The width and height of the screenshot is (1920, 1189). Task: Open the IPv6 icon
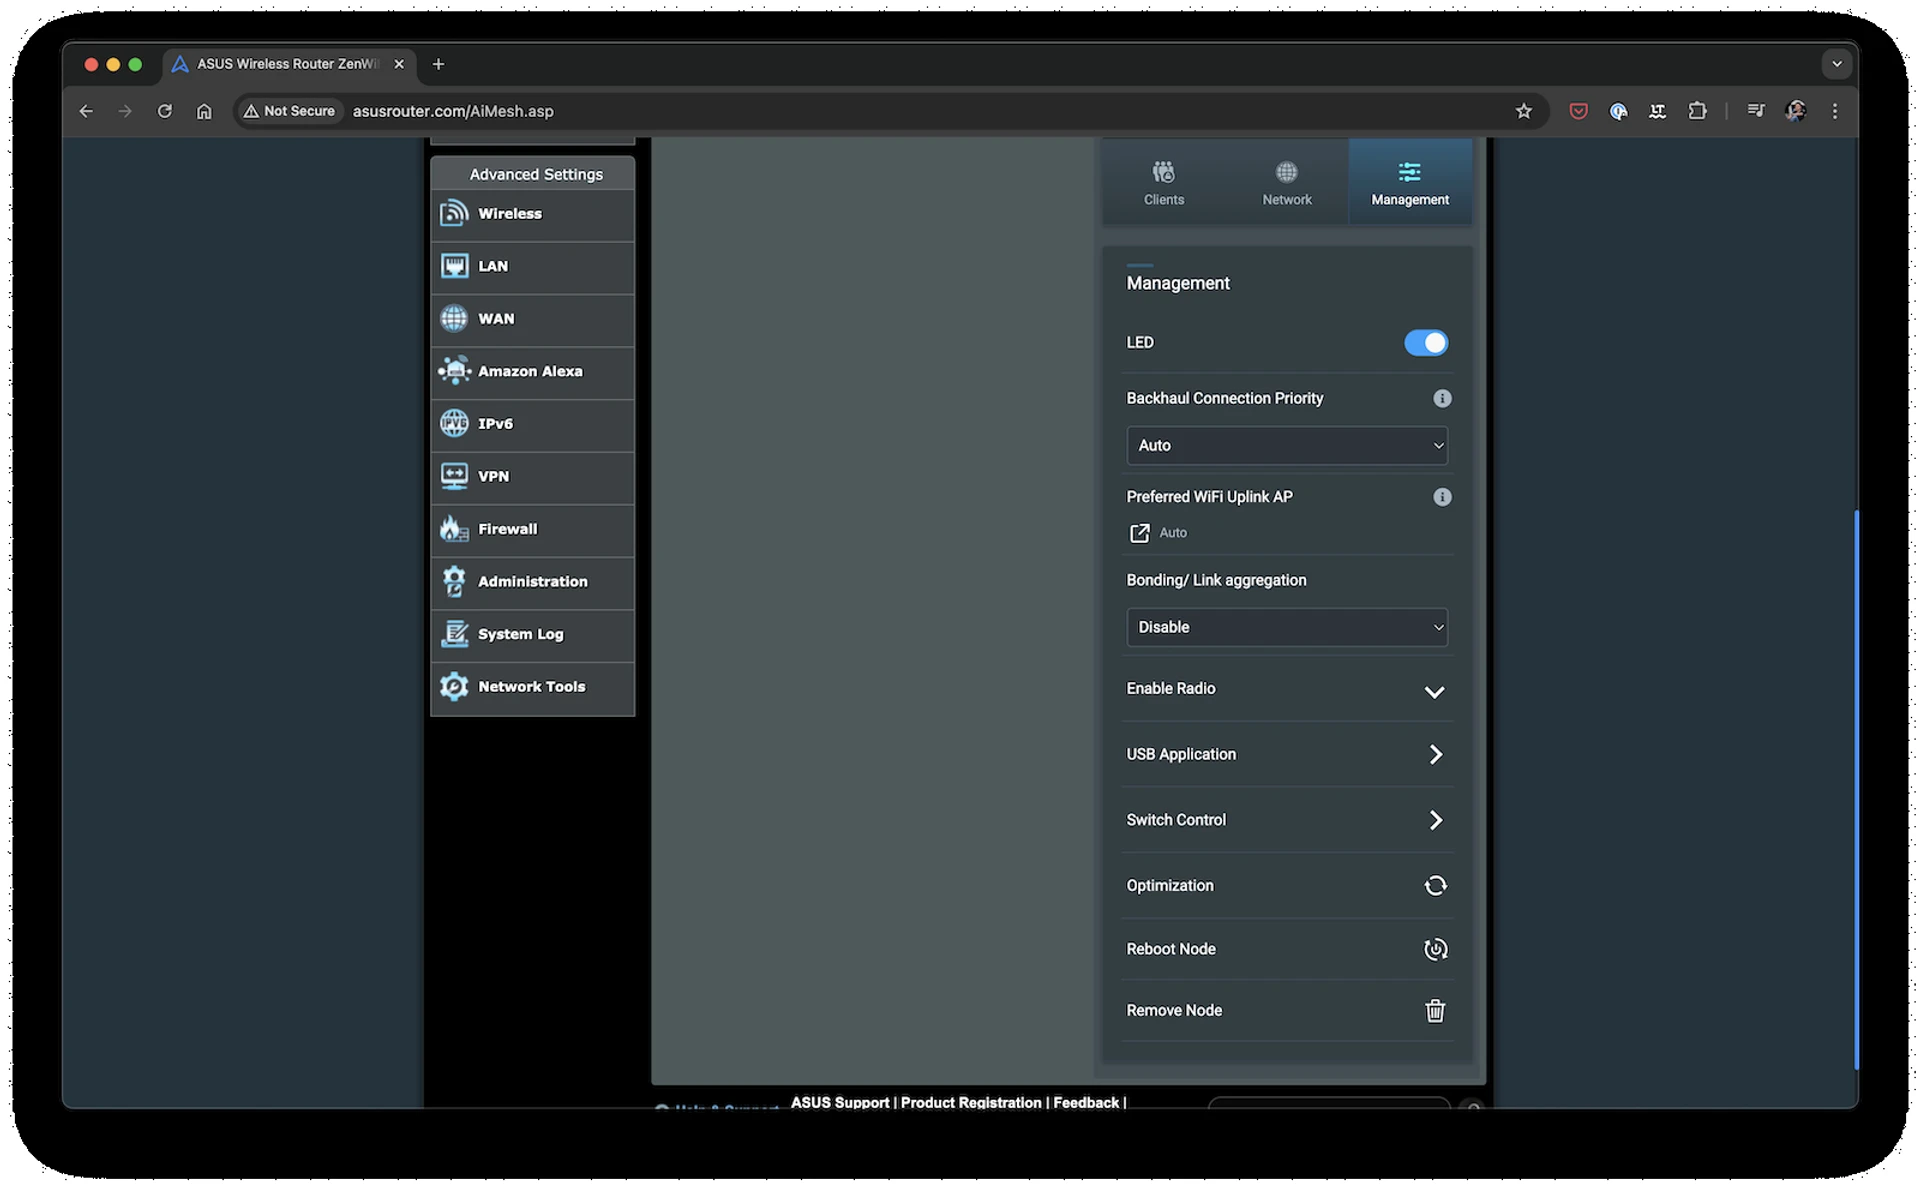tap(454, 423)
